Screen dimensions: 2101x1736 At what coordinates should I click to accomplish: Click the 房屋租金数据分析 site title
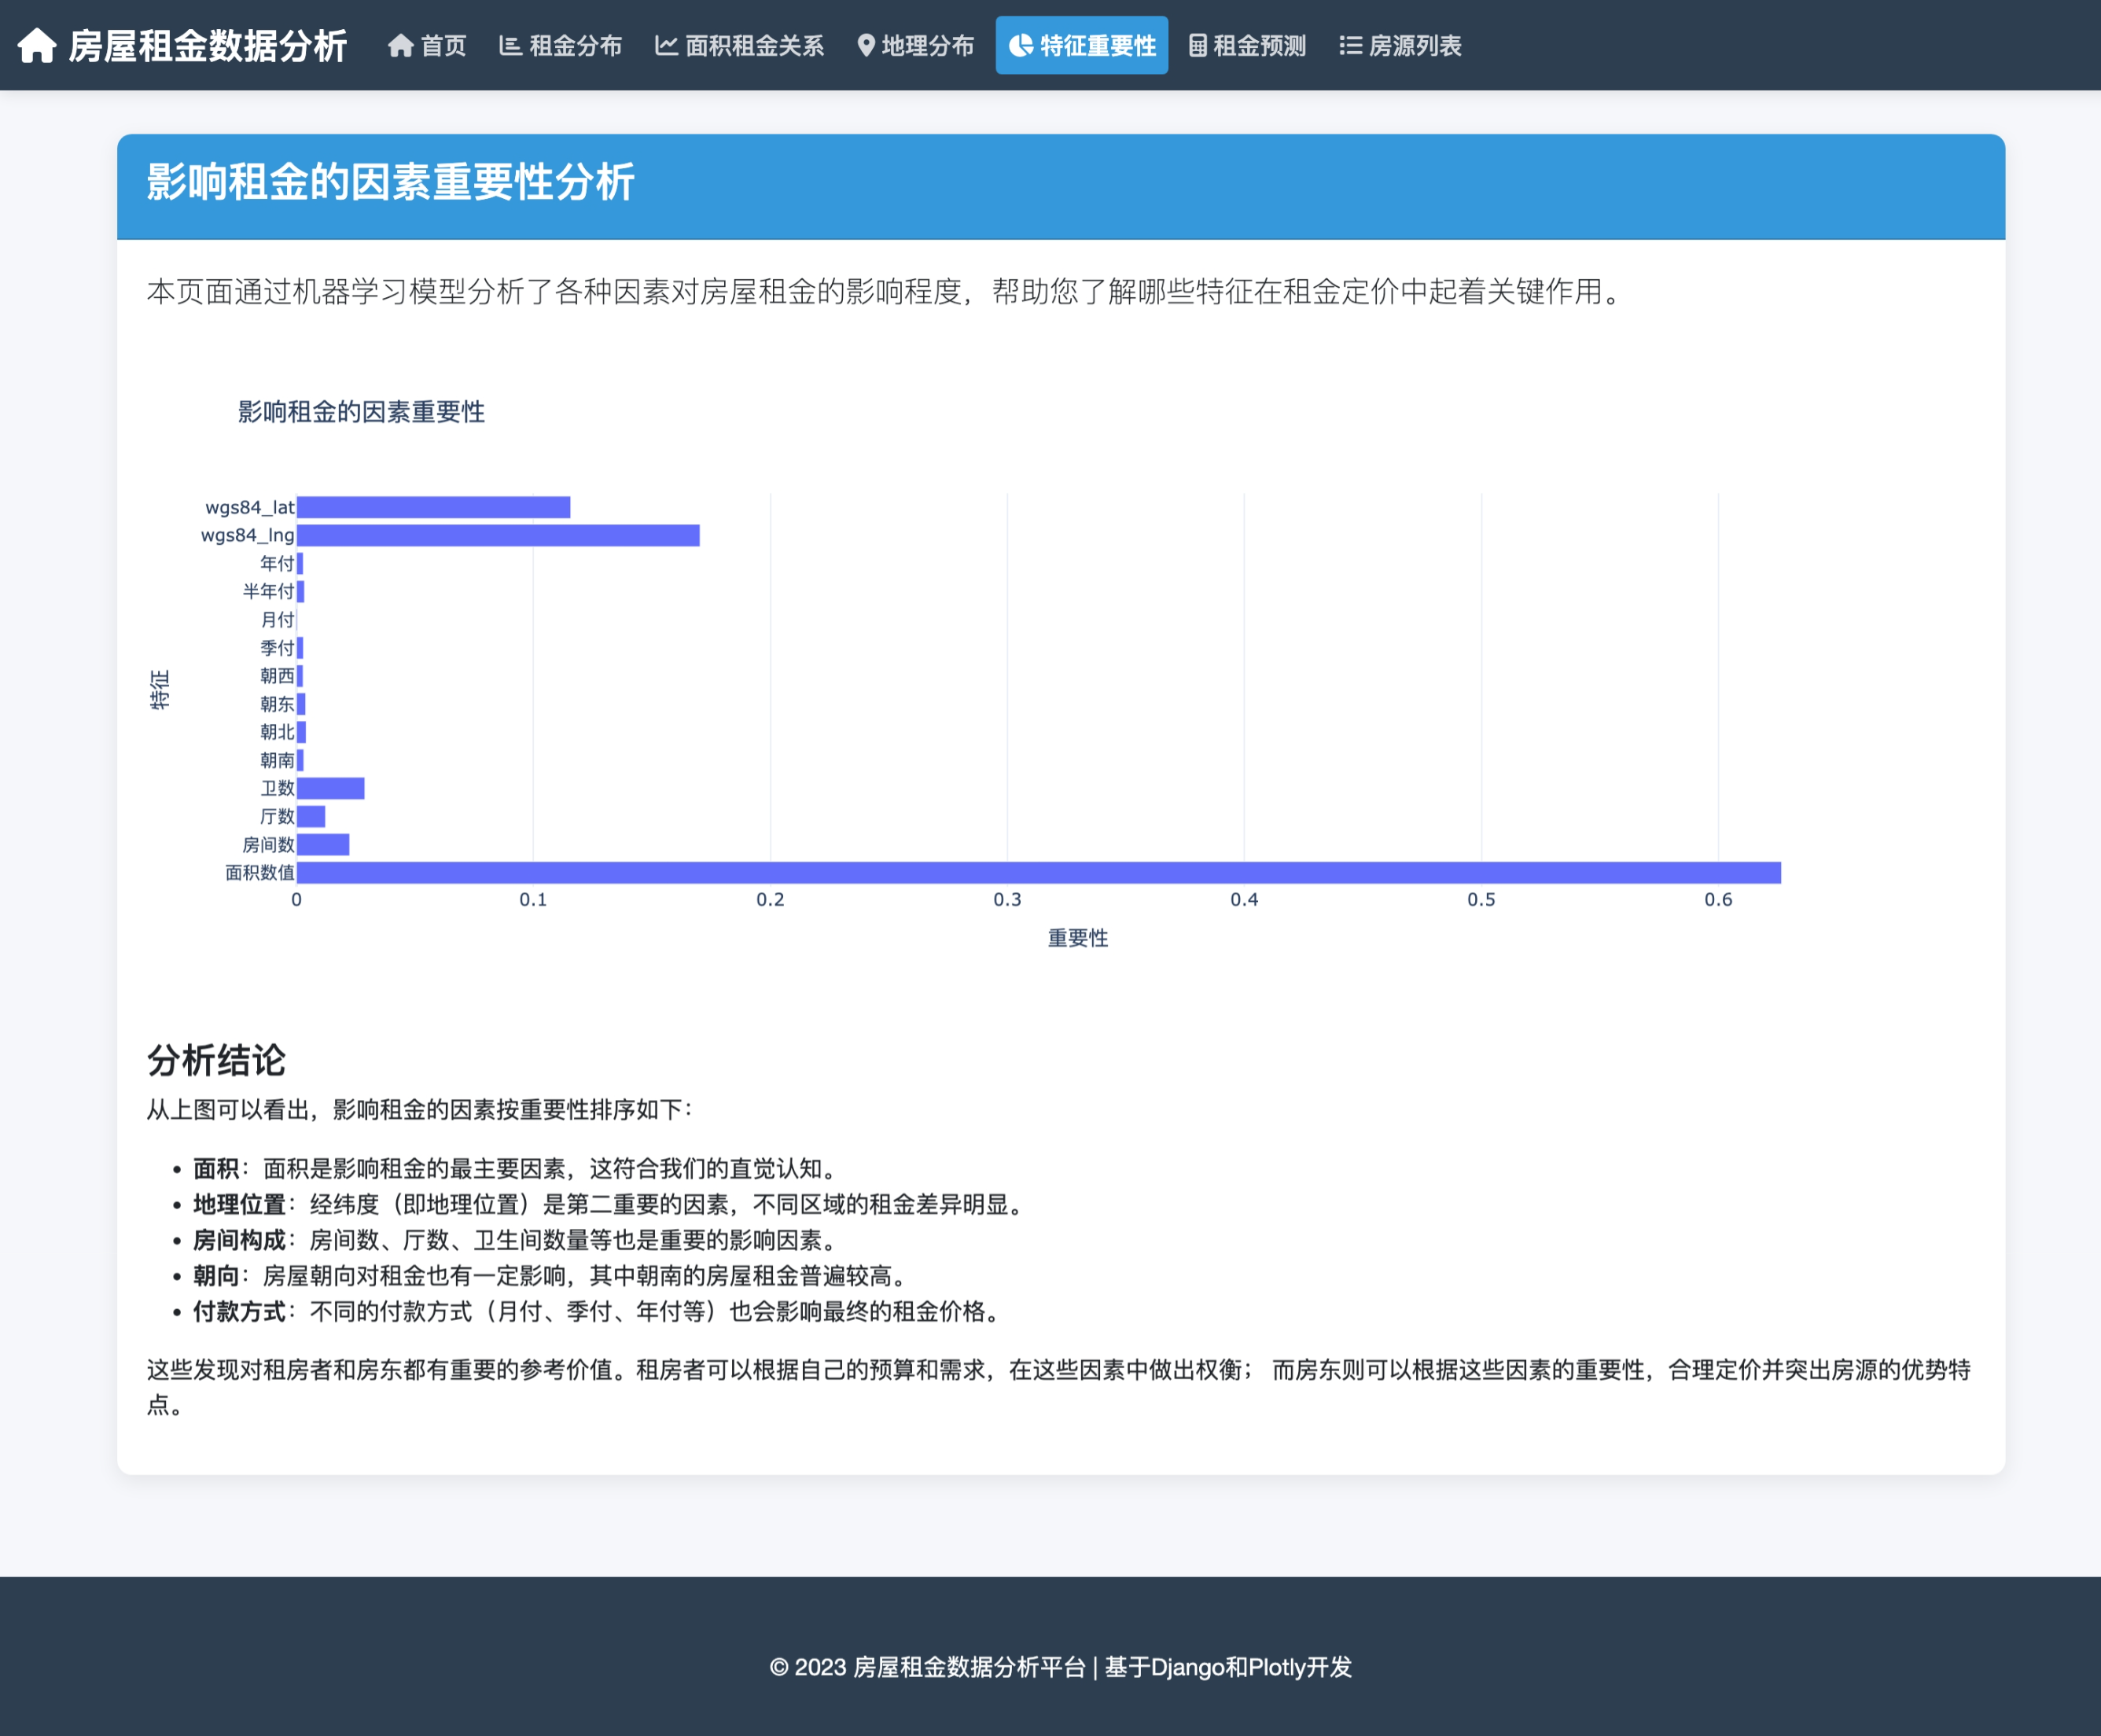click(207, 46)
